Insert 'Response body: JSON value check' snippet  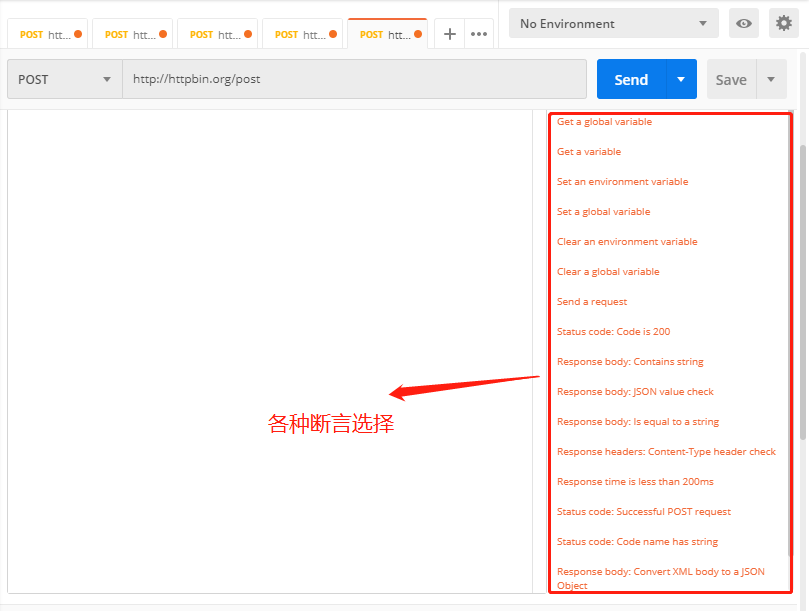(x=635, y=391)
